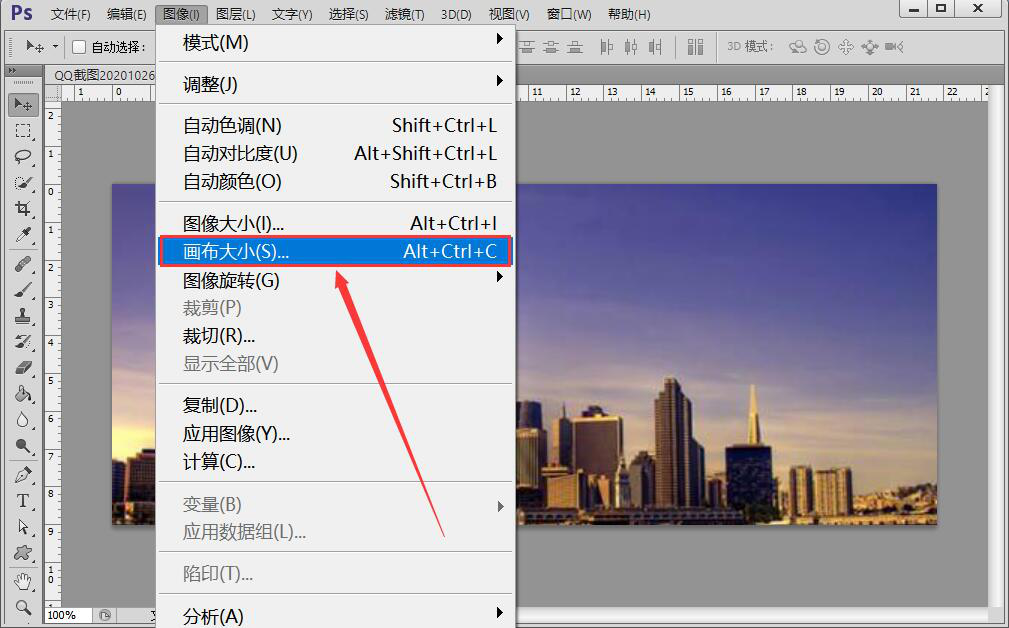Select the Healing Brush tool

23,264
